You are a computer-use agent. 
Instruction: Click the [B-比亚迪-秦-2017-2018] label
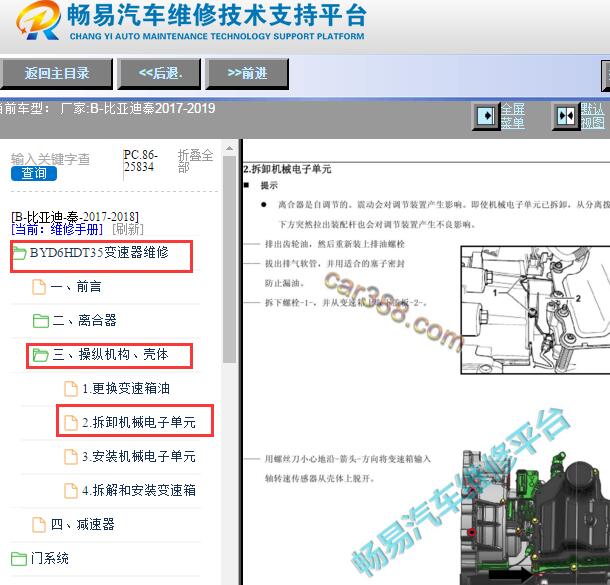click(x=75, y=216)
